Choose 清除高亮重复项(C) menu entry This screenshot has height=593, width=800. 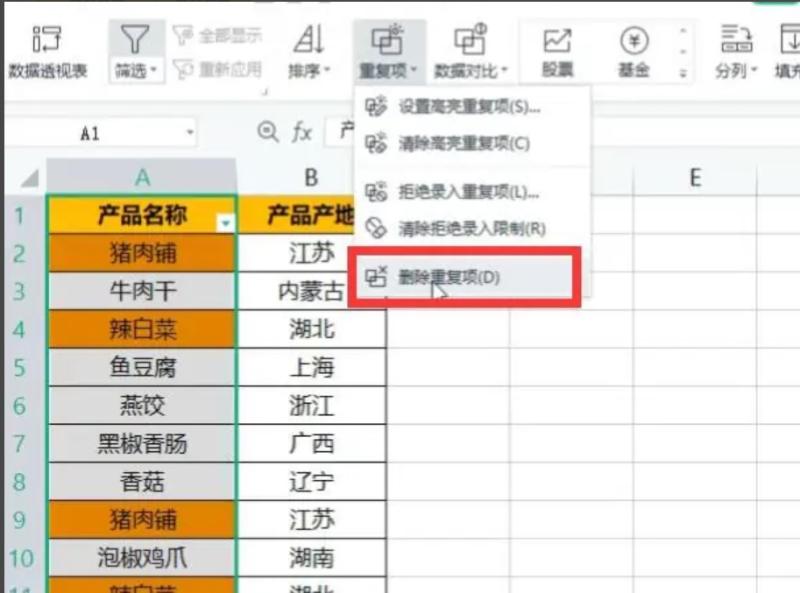click(x=472, y=143)
